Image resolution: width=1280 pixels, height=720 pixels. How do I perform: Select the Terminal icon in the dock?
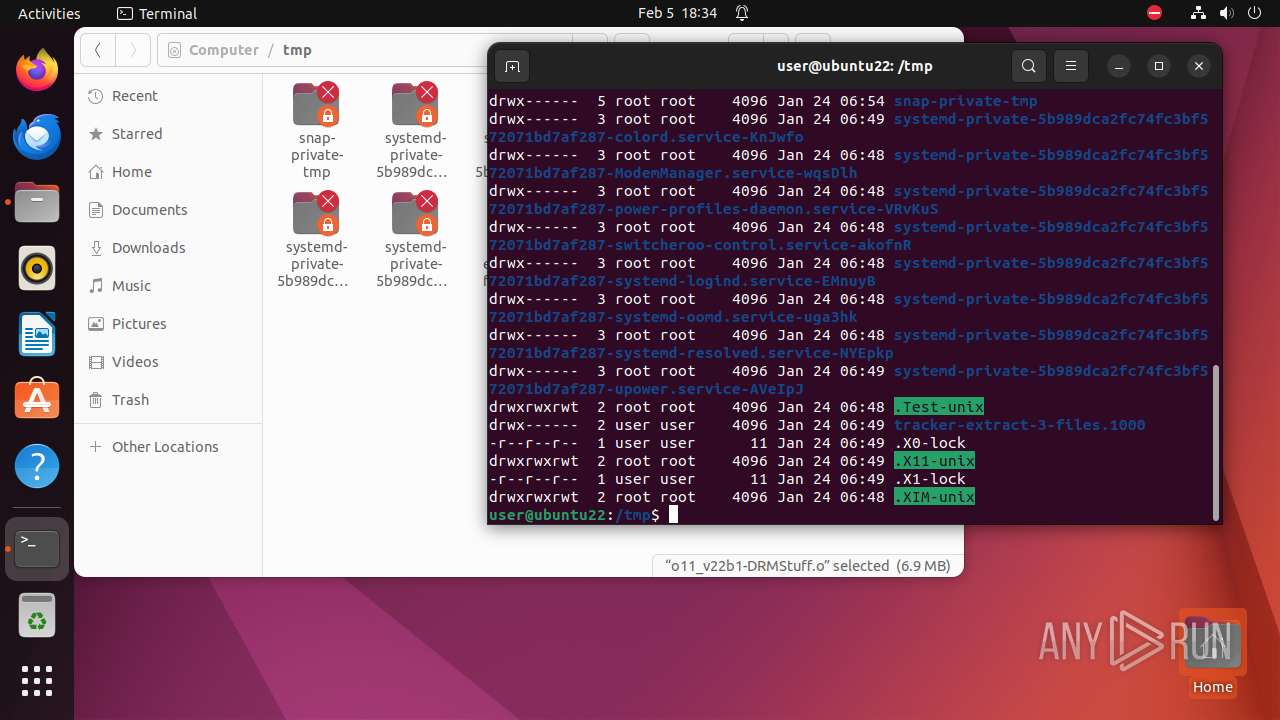point(37,549)
